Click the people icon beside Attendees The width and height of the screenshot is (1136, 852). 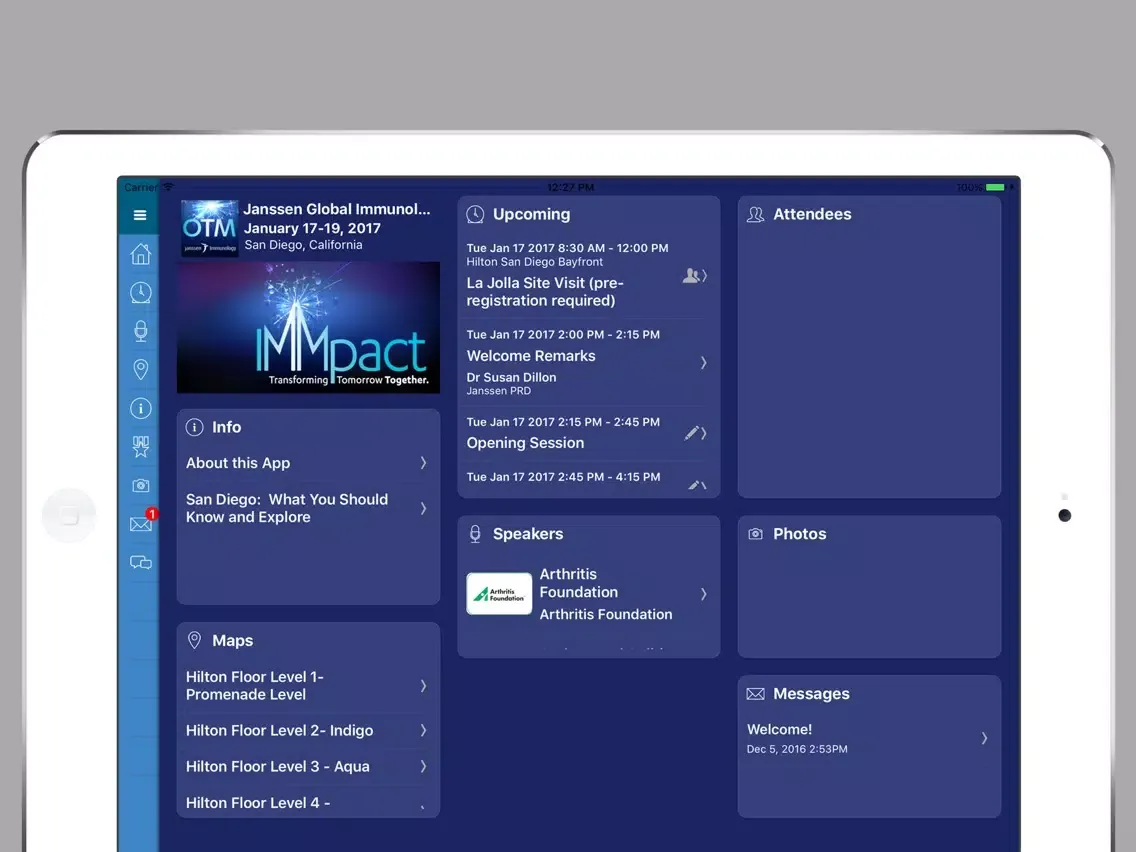pyautogui.click(x=756, y=214)
